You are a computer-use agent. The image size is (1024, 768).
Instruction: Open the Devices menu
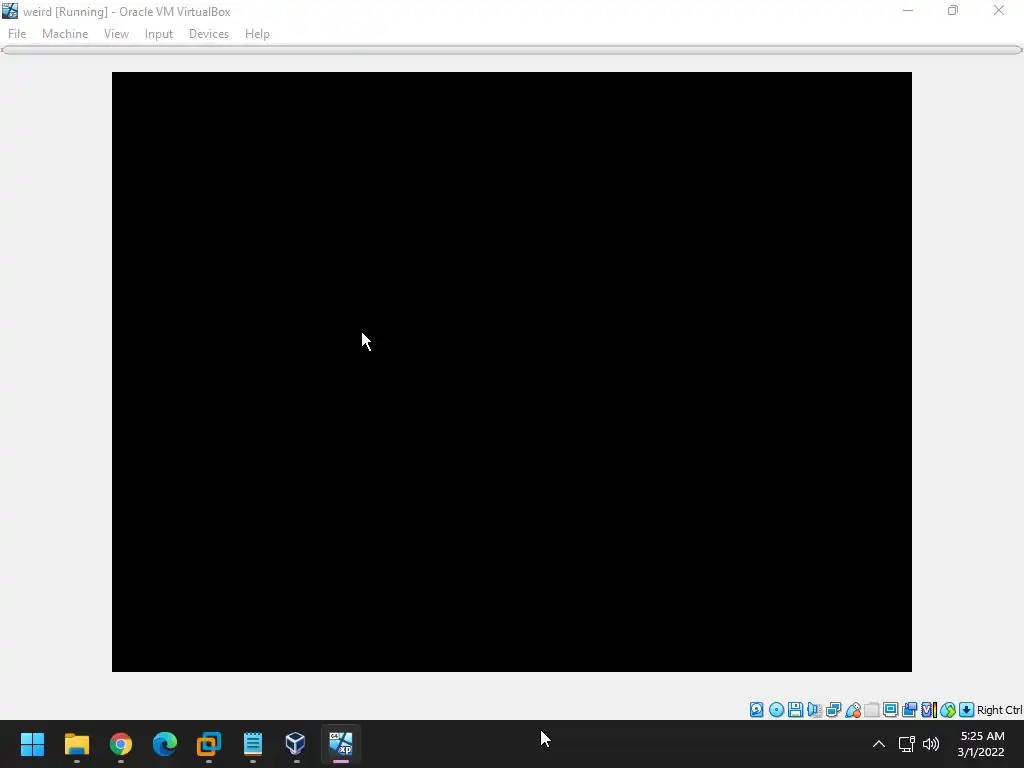[x=209, y=34]
